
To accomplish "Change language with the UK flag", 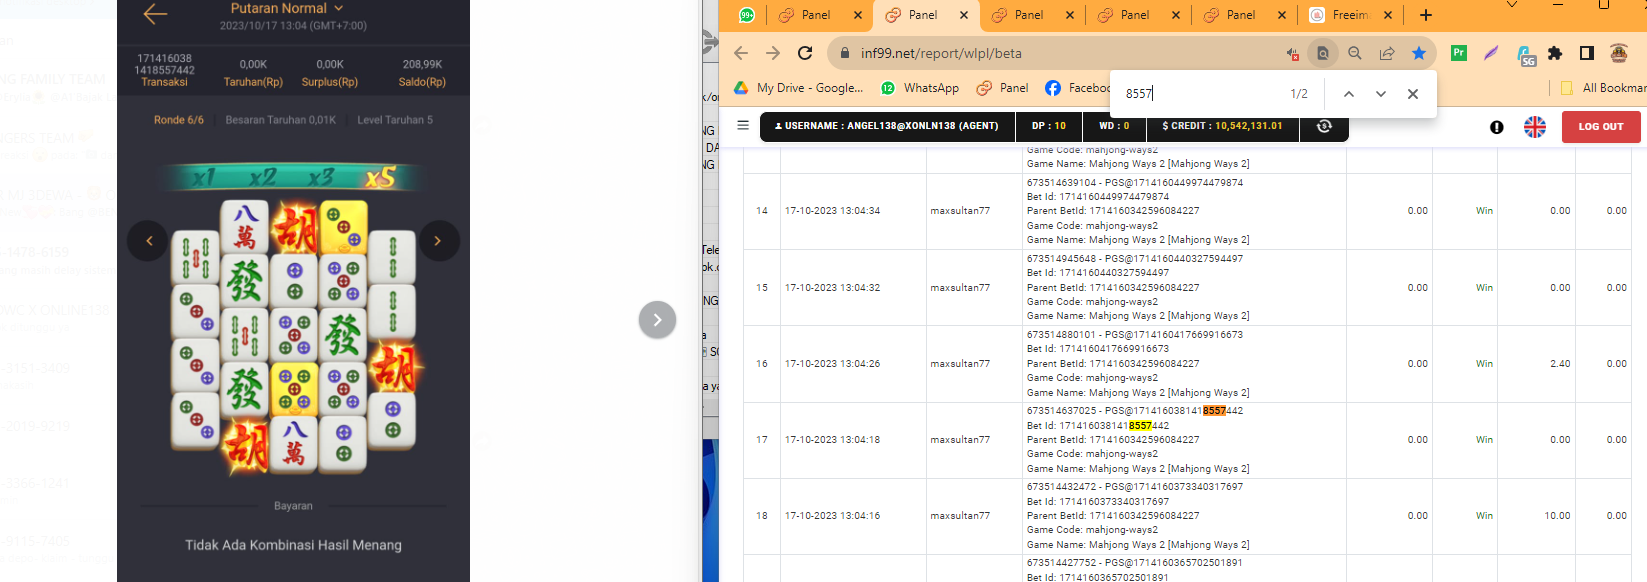I will (x=1535, y=127).
